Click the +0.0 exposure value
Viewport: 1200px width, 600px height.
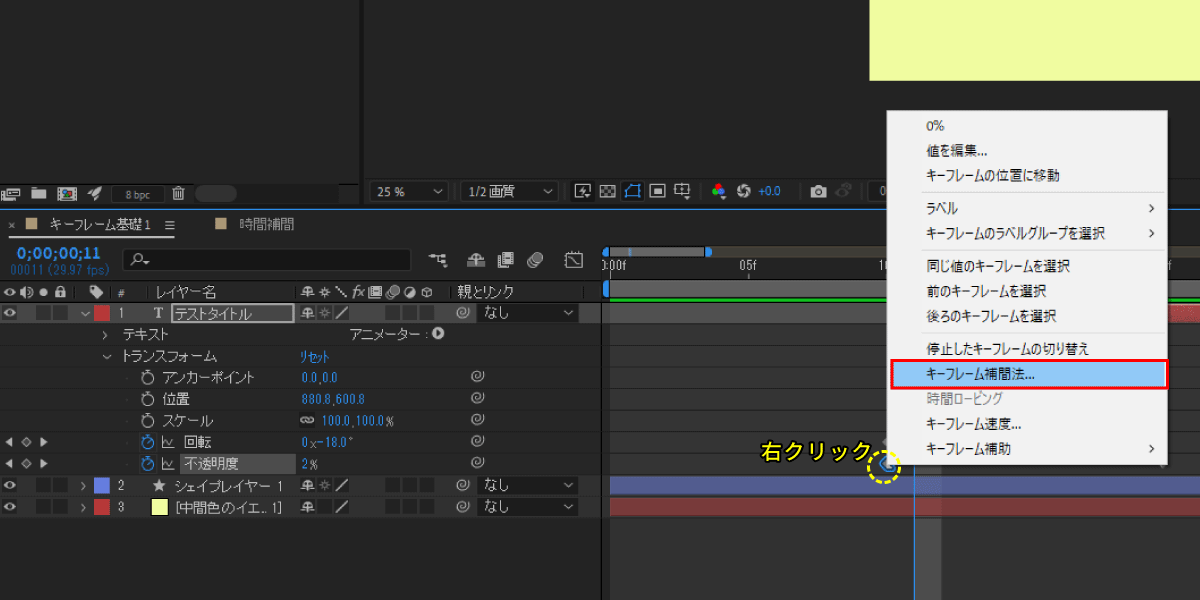769,191
